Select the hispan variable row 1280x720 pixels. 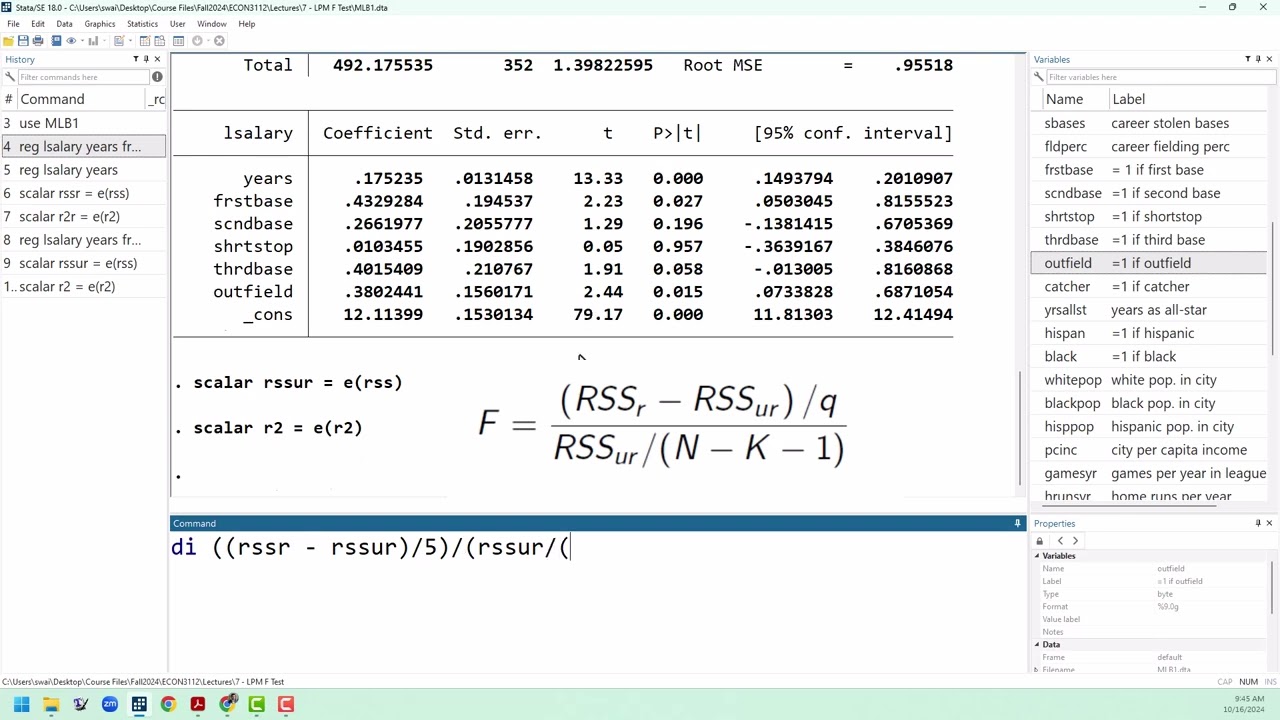[1148, 333]
